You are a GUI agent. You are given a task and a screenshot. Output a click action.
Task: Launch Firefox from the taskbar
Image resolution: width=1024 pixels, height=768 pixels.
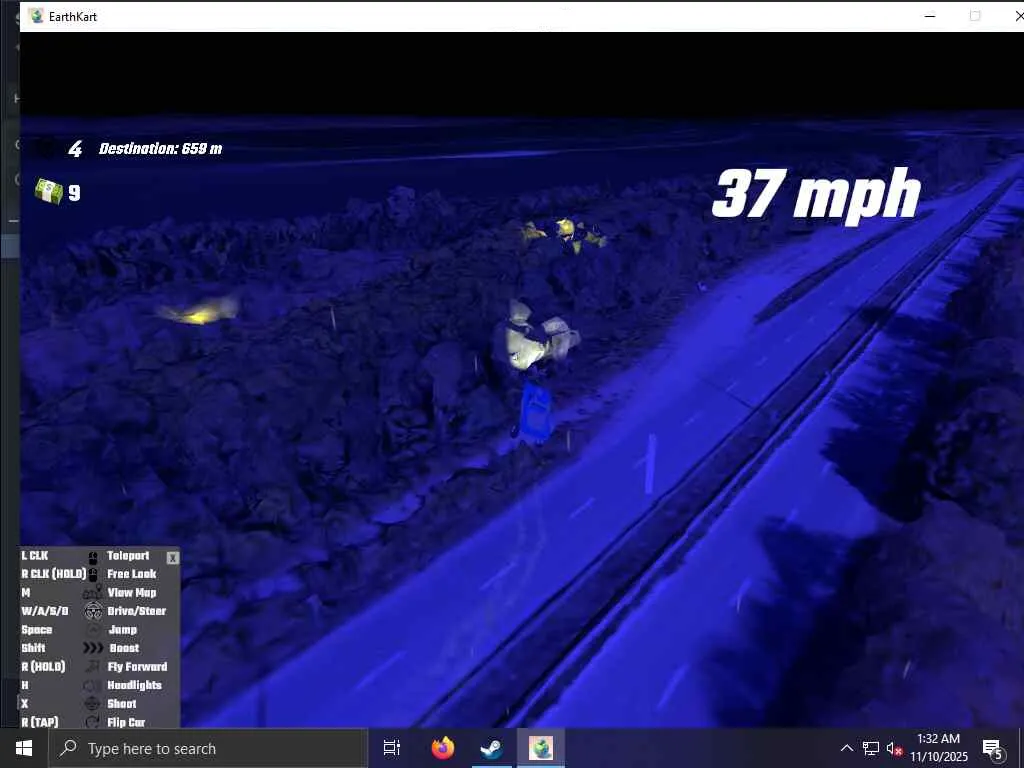(x=443, y=748)
